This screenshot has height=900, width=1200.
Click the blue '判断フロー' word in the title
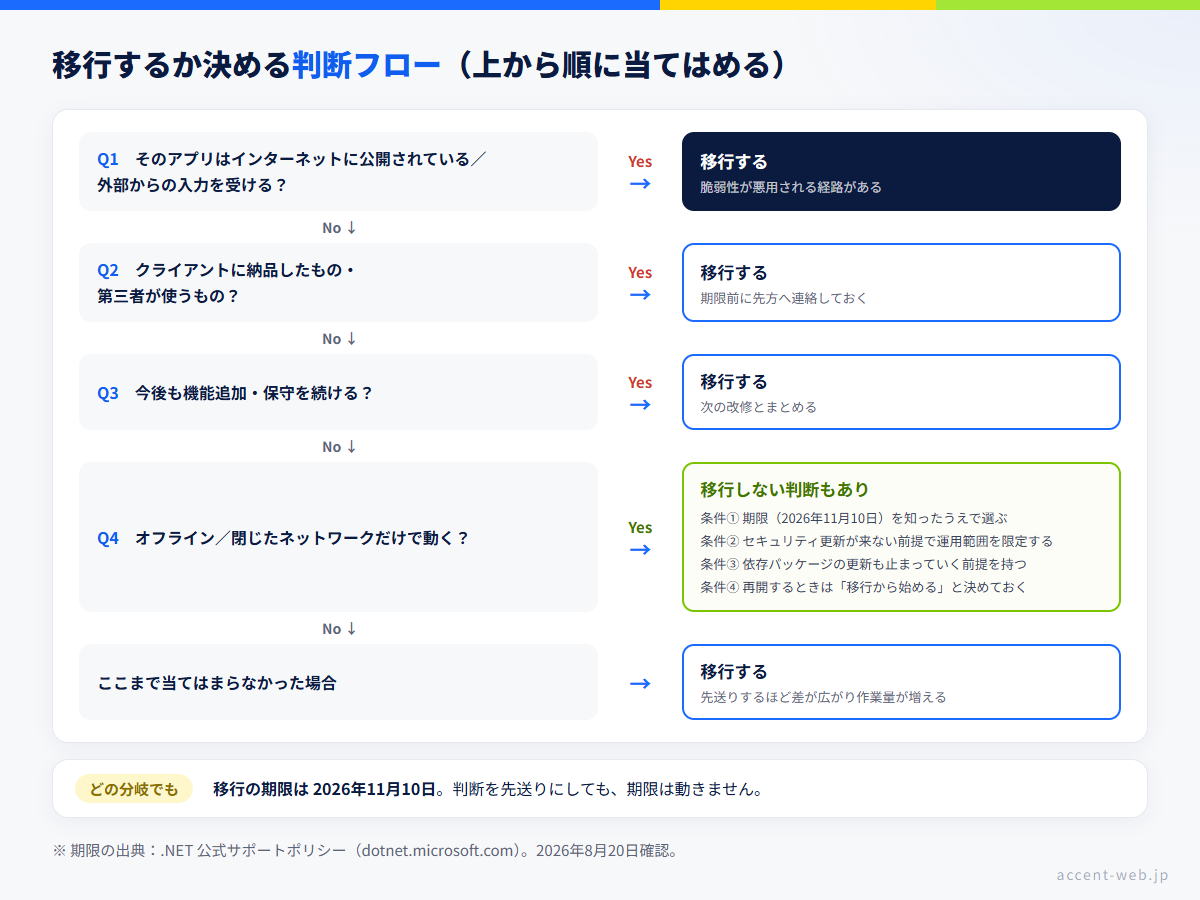click(366, 65)
